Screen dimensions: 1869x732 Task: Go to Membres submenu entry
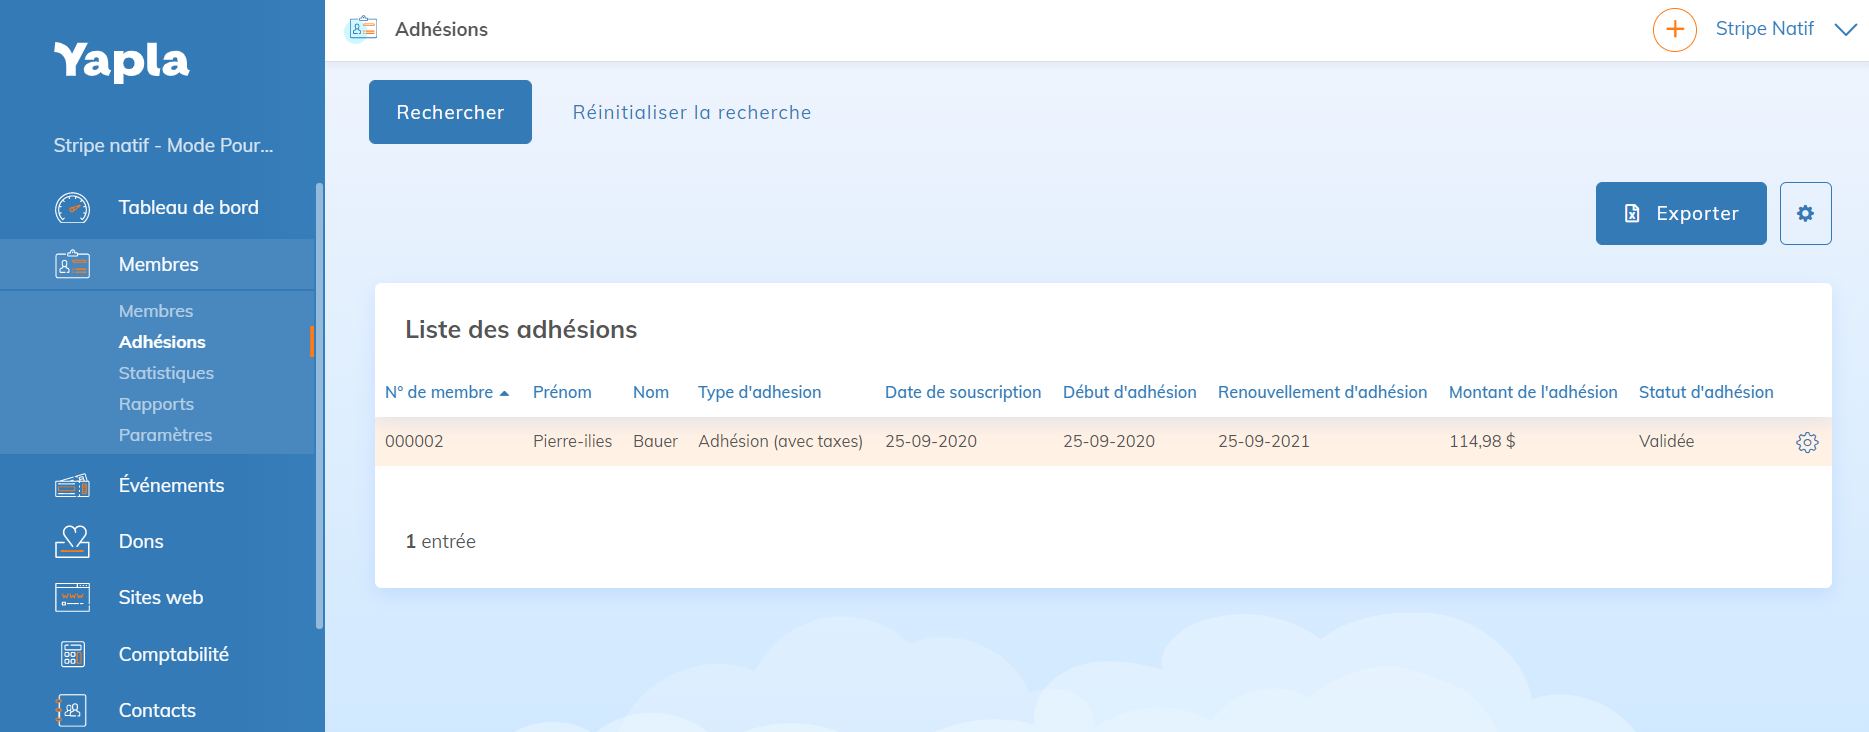coord(156,311)
